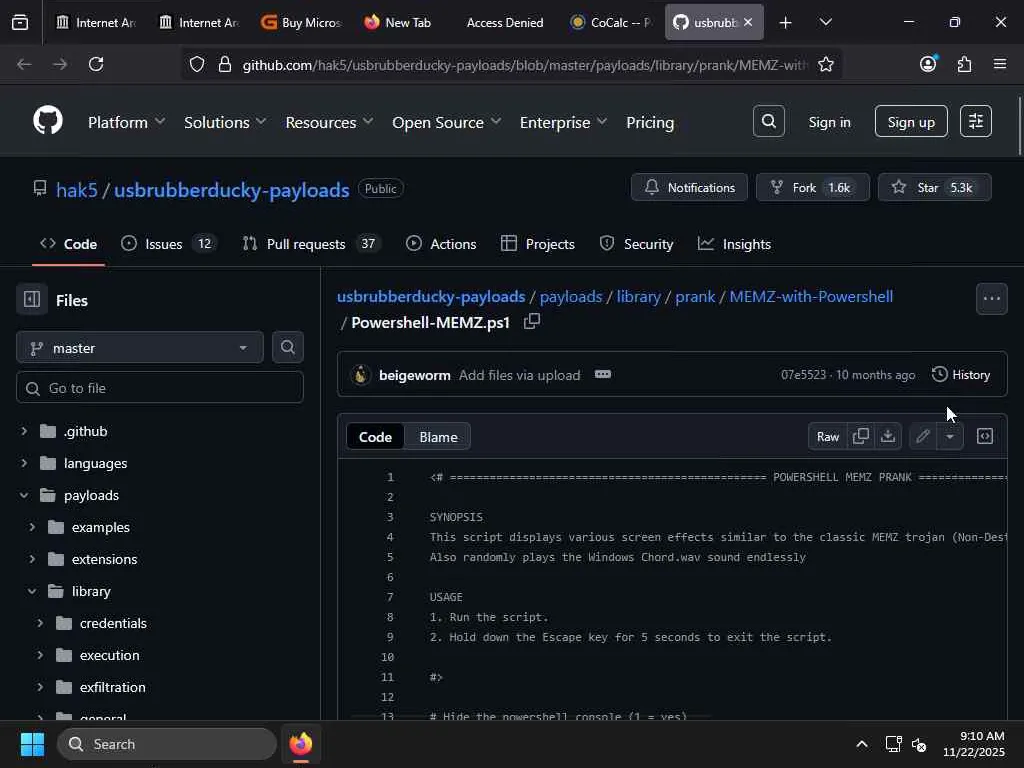Screen dimensions: 1024x768
Task: Click the site security lock icon
Action: point(225,64)
